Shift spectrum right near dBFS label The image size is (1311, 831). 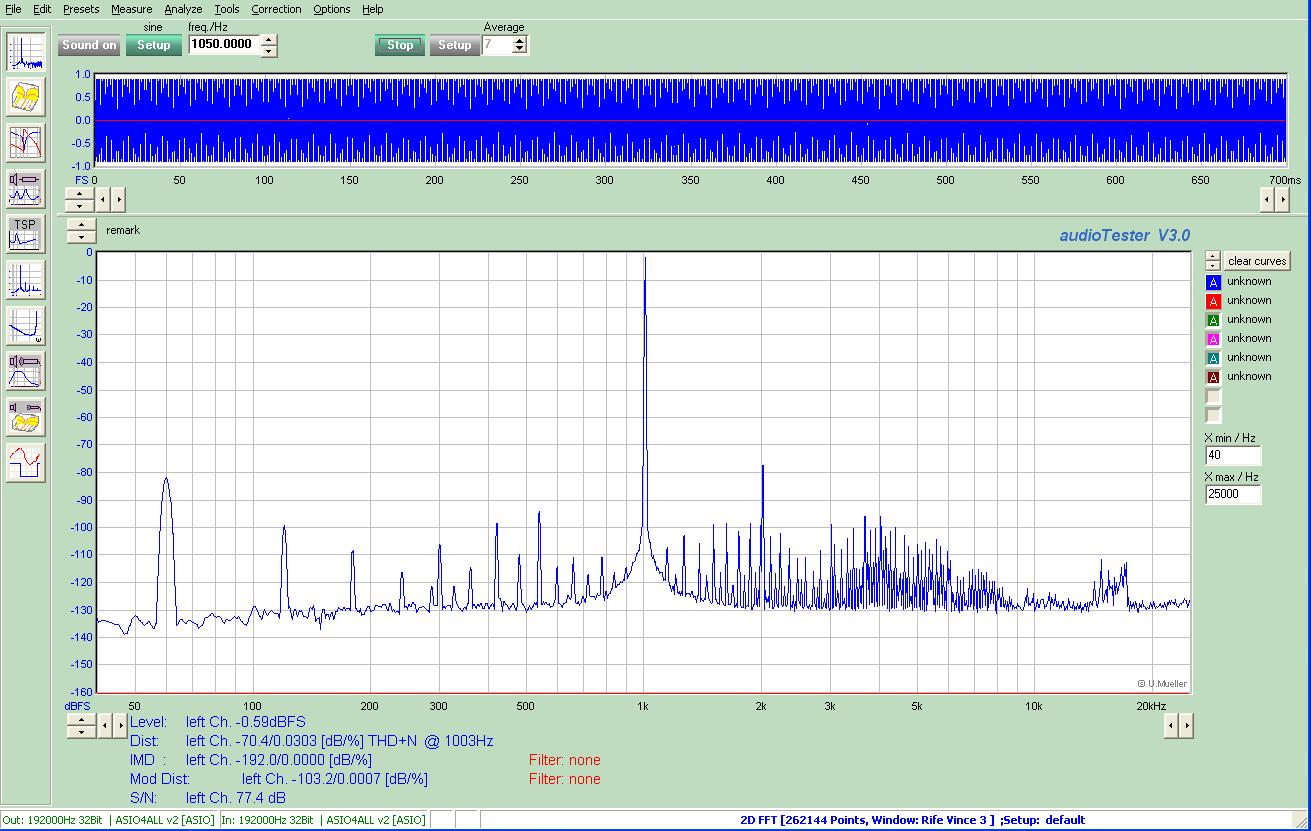coord(119,725)
